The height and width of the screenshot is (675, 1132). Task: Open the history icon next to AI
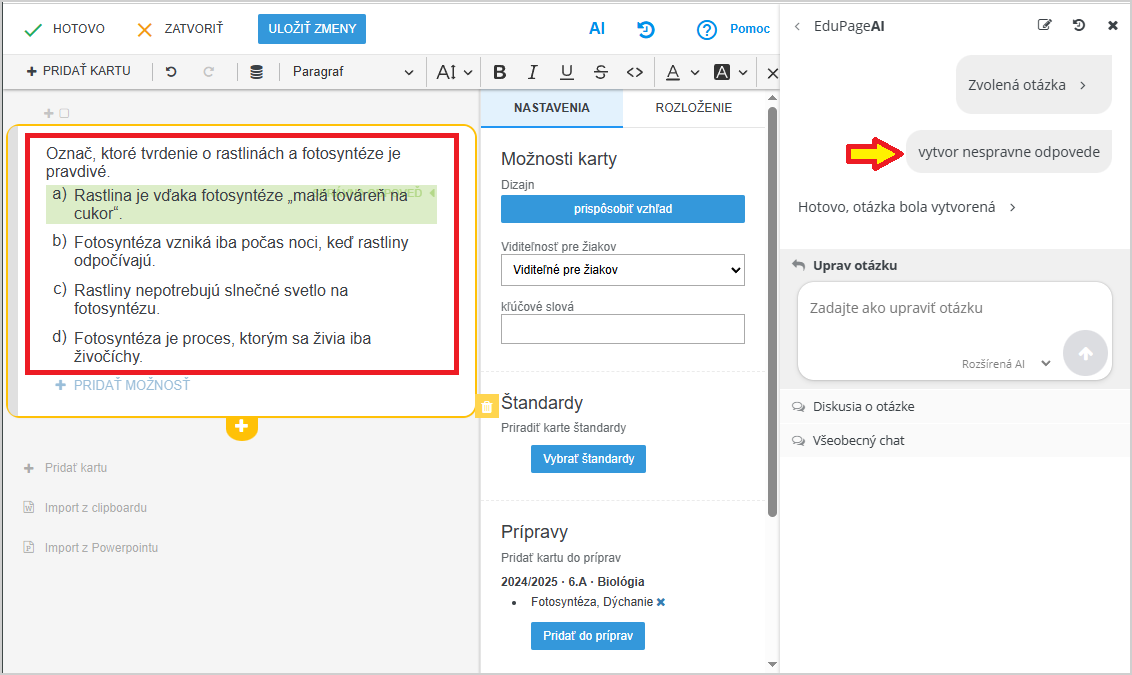(x=646, y=30)
